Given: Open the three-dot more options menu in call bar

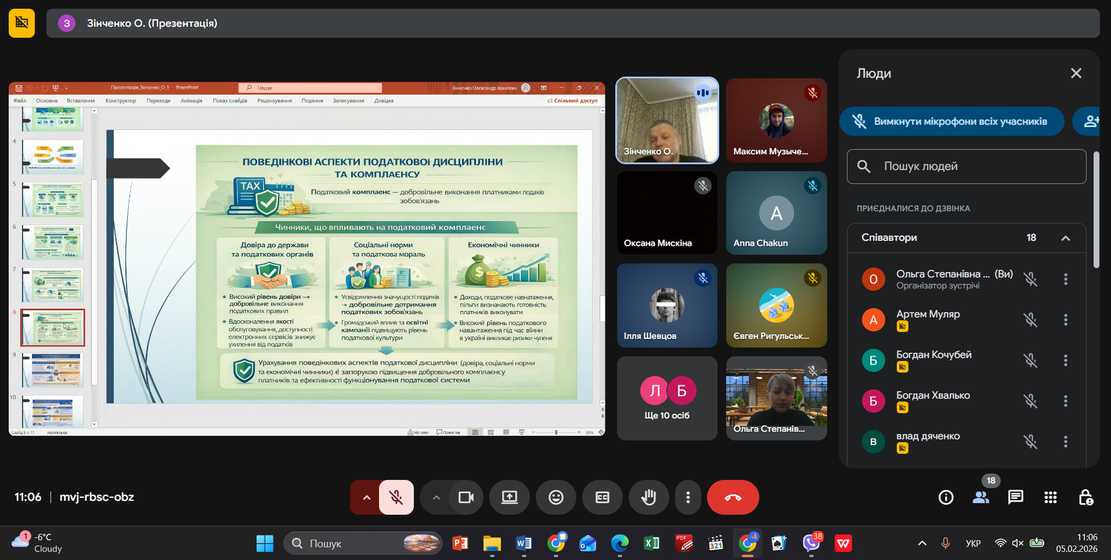Looking at the screenshot, I should point(687,497).
